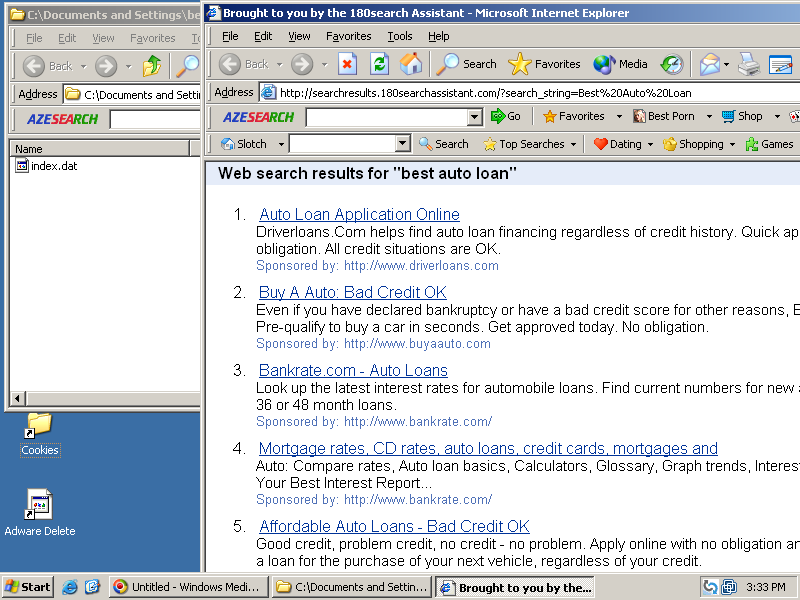Expand the Best Porn dropdown arrow
Screen dimensions: 800x600
pos(709,117)
